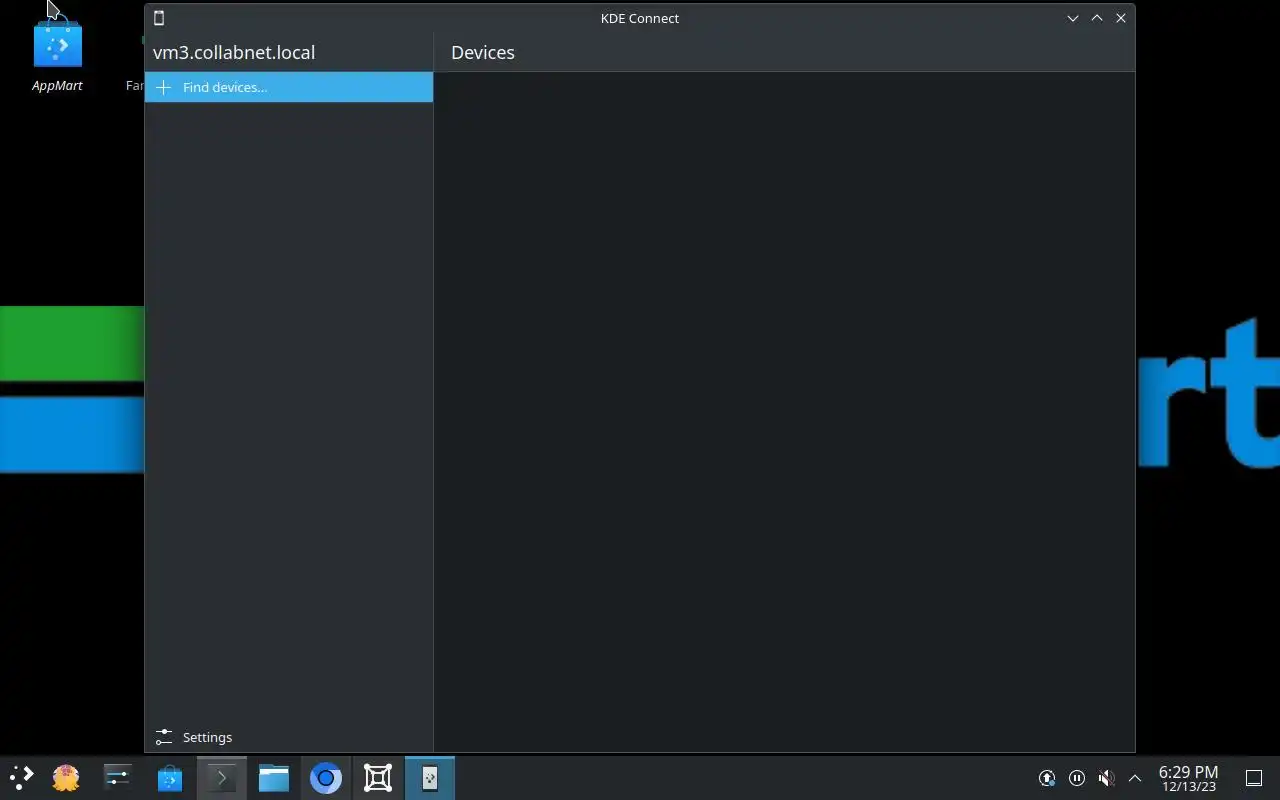Expand the hidden system tray icons arrow
Image resolution: width=1280 pixels, height=800 pixels.
click(1135, 778)
